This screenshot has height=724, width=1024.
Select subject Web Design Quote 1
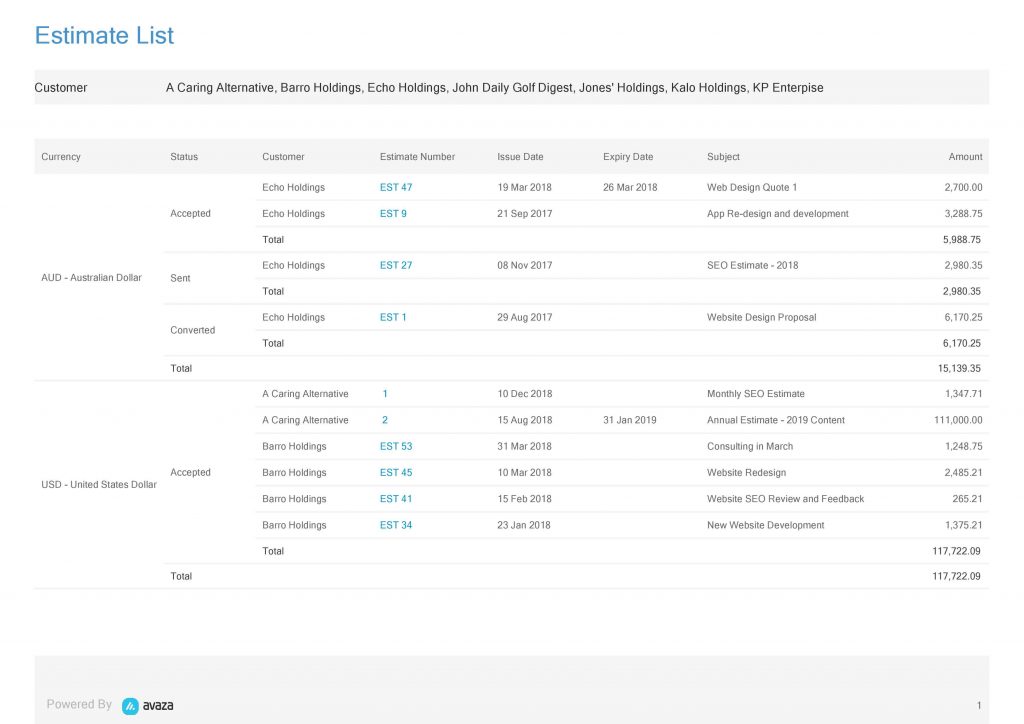(752, 187)
